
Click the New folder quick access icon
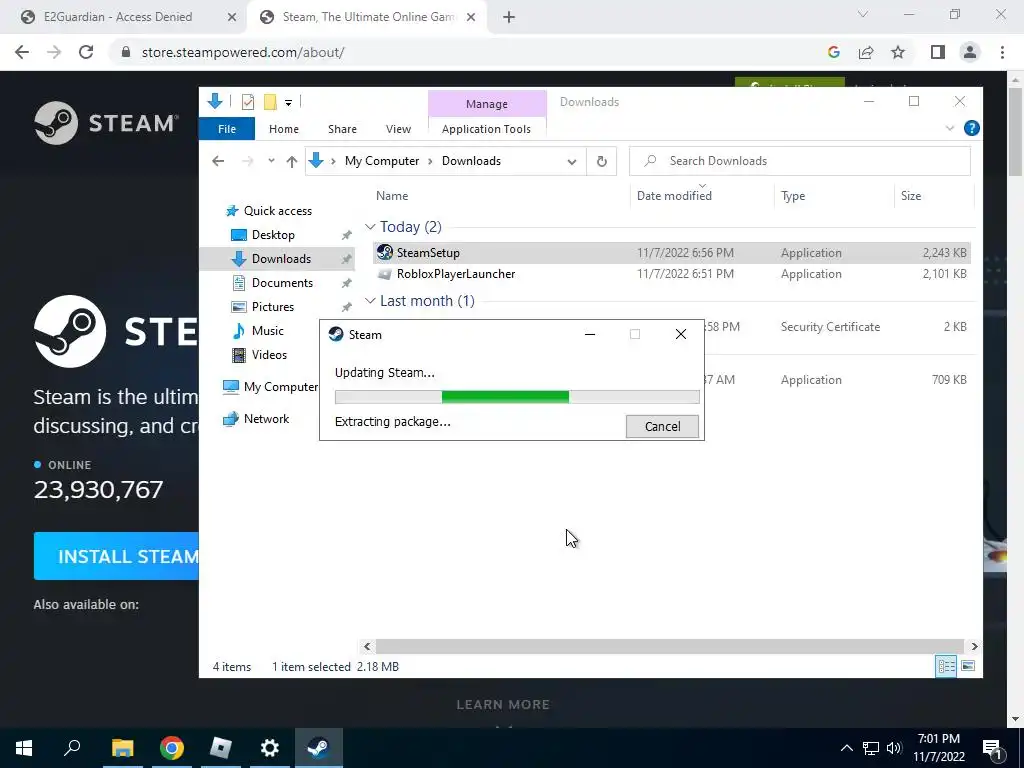pyautogui.click(x=270, y=102)
